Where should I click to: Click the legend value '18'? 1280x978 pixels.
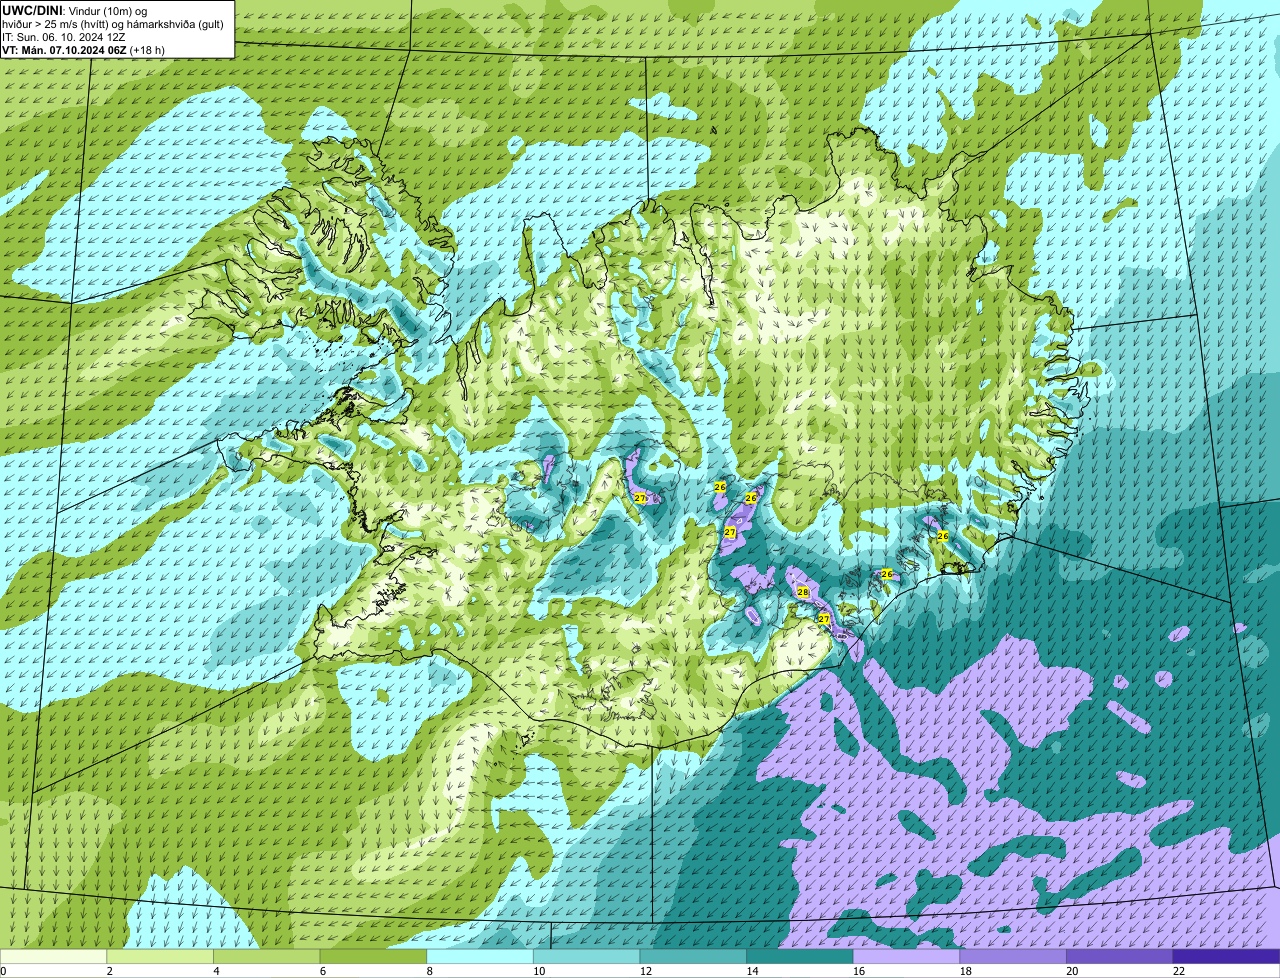[966, 971]
